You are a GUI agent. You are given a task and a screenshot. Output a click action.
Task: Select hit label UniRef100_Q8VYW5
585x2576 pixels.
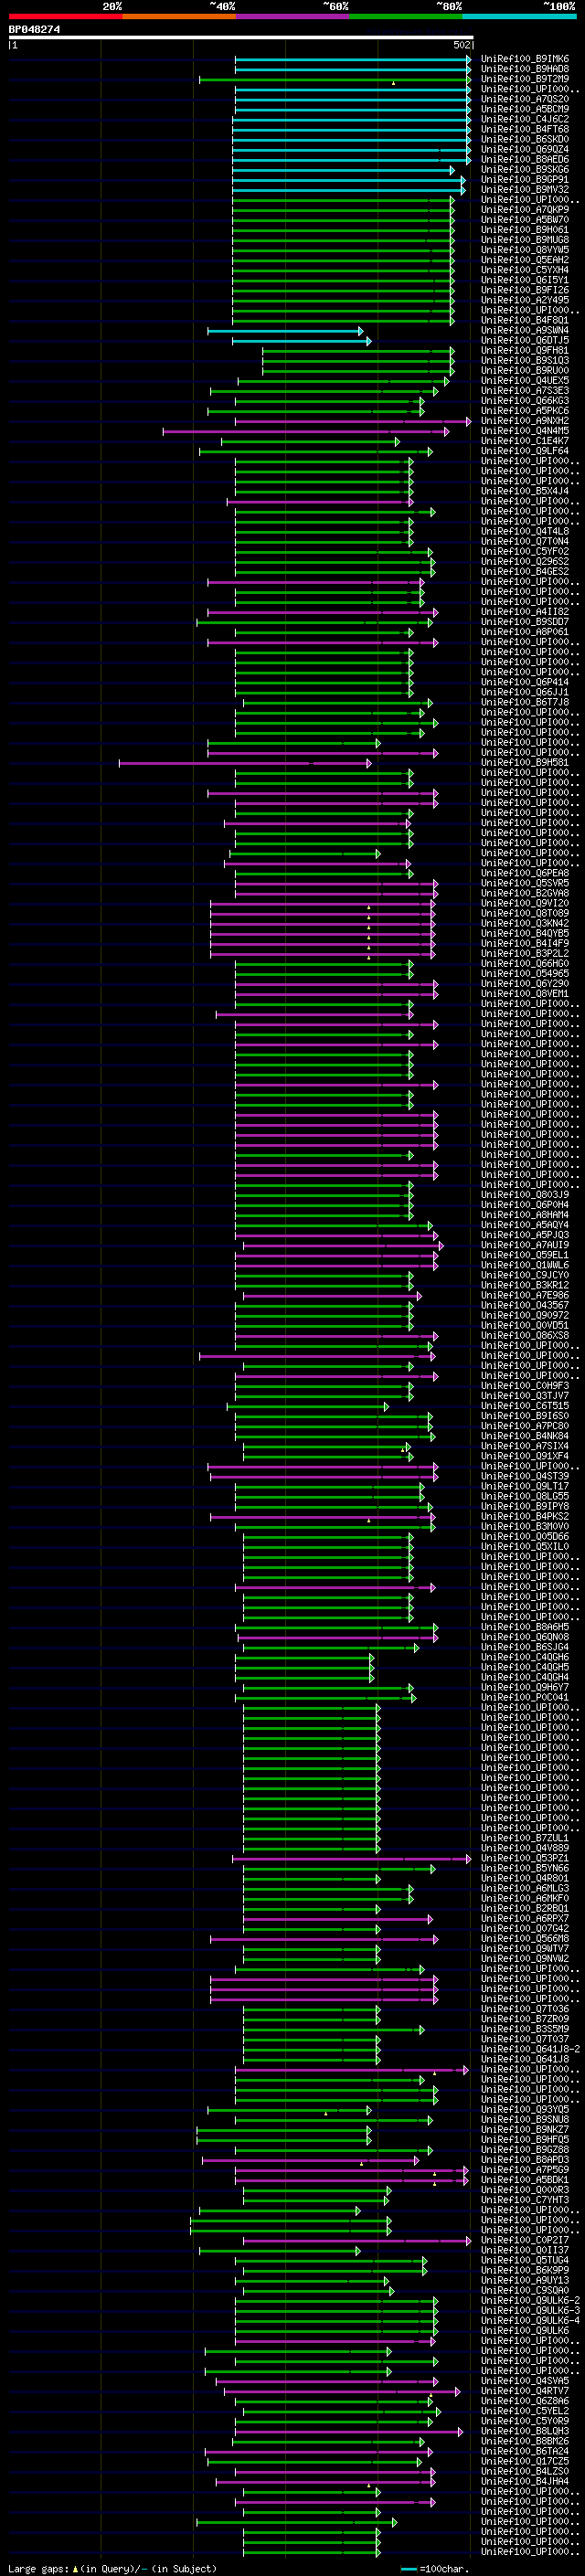525,250
